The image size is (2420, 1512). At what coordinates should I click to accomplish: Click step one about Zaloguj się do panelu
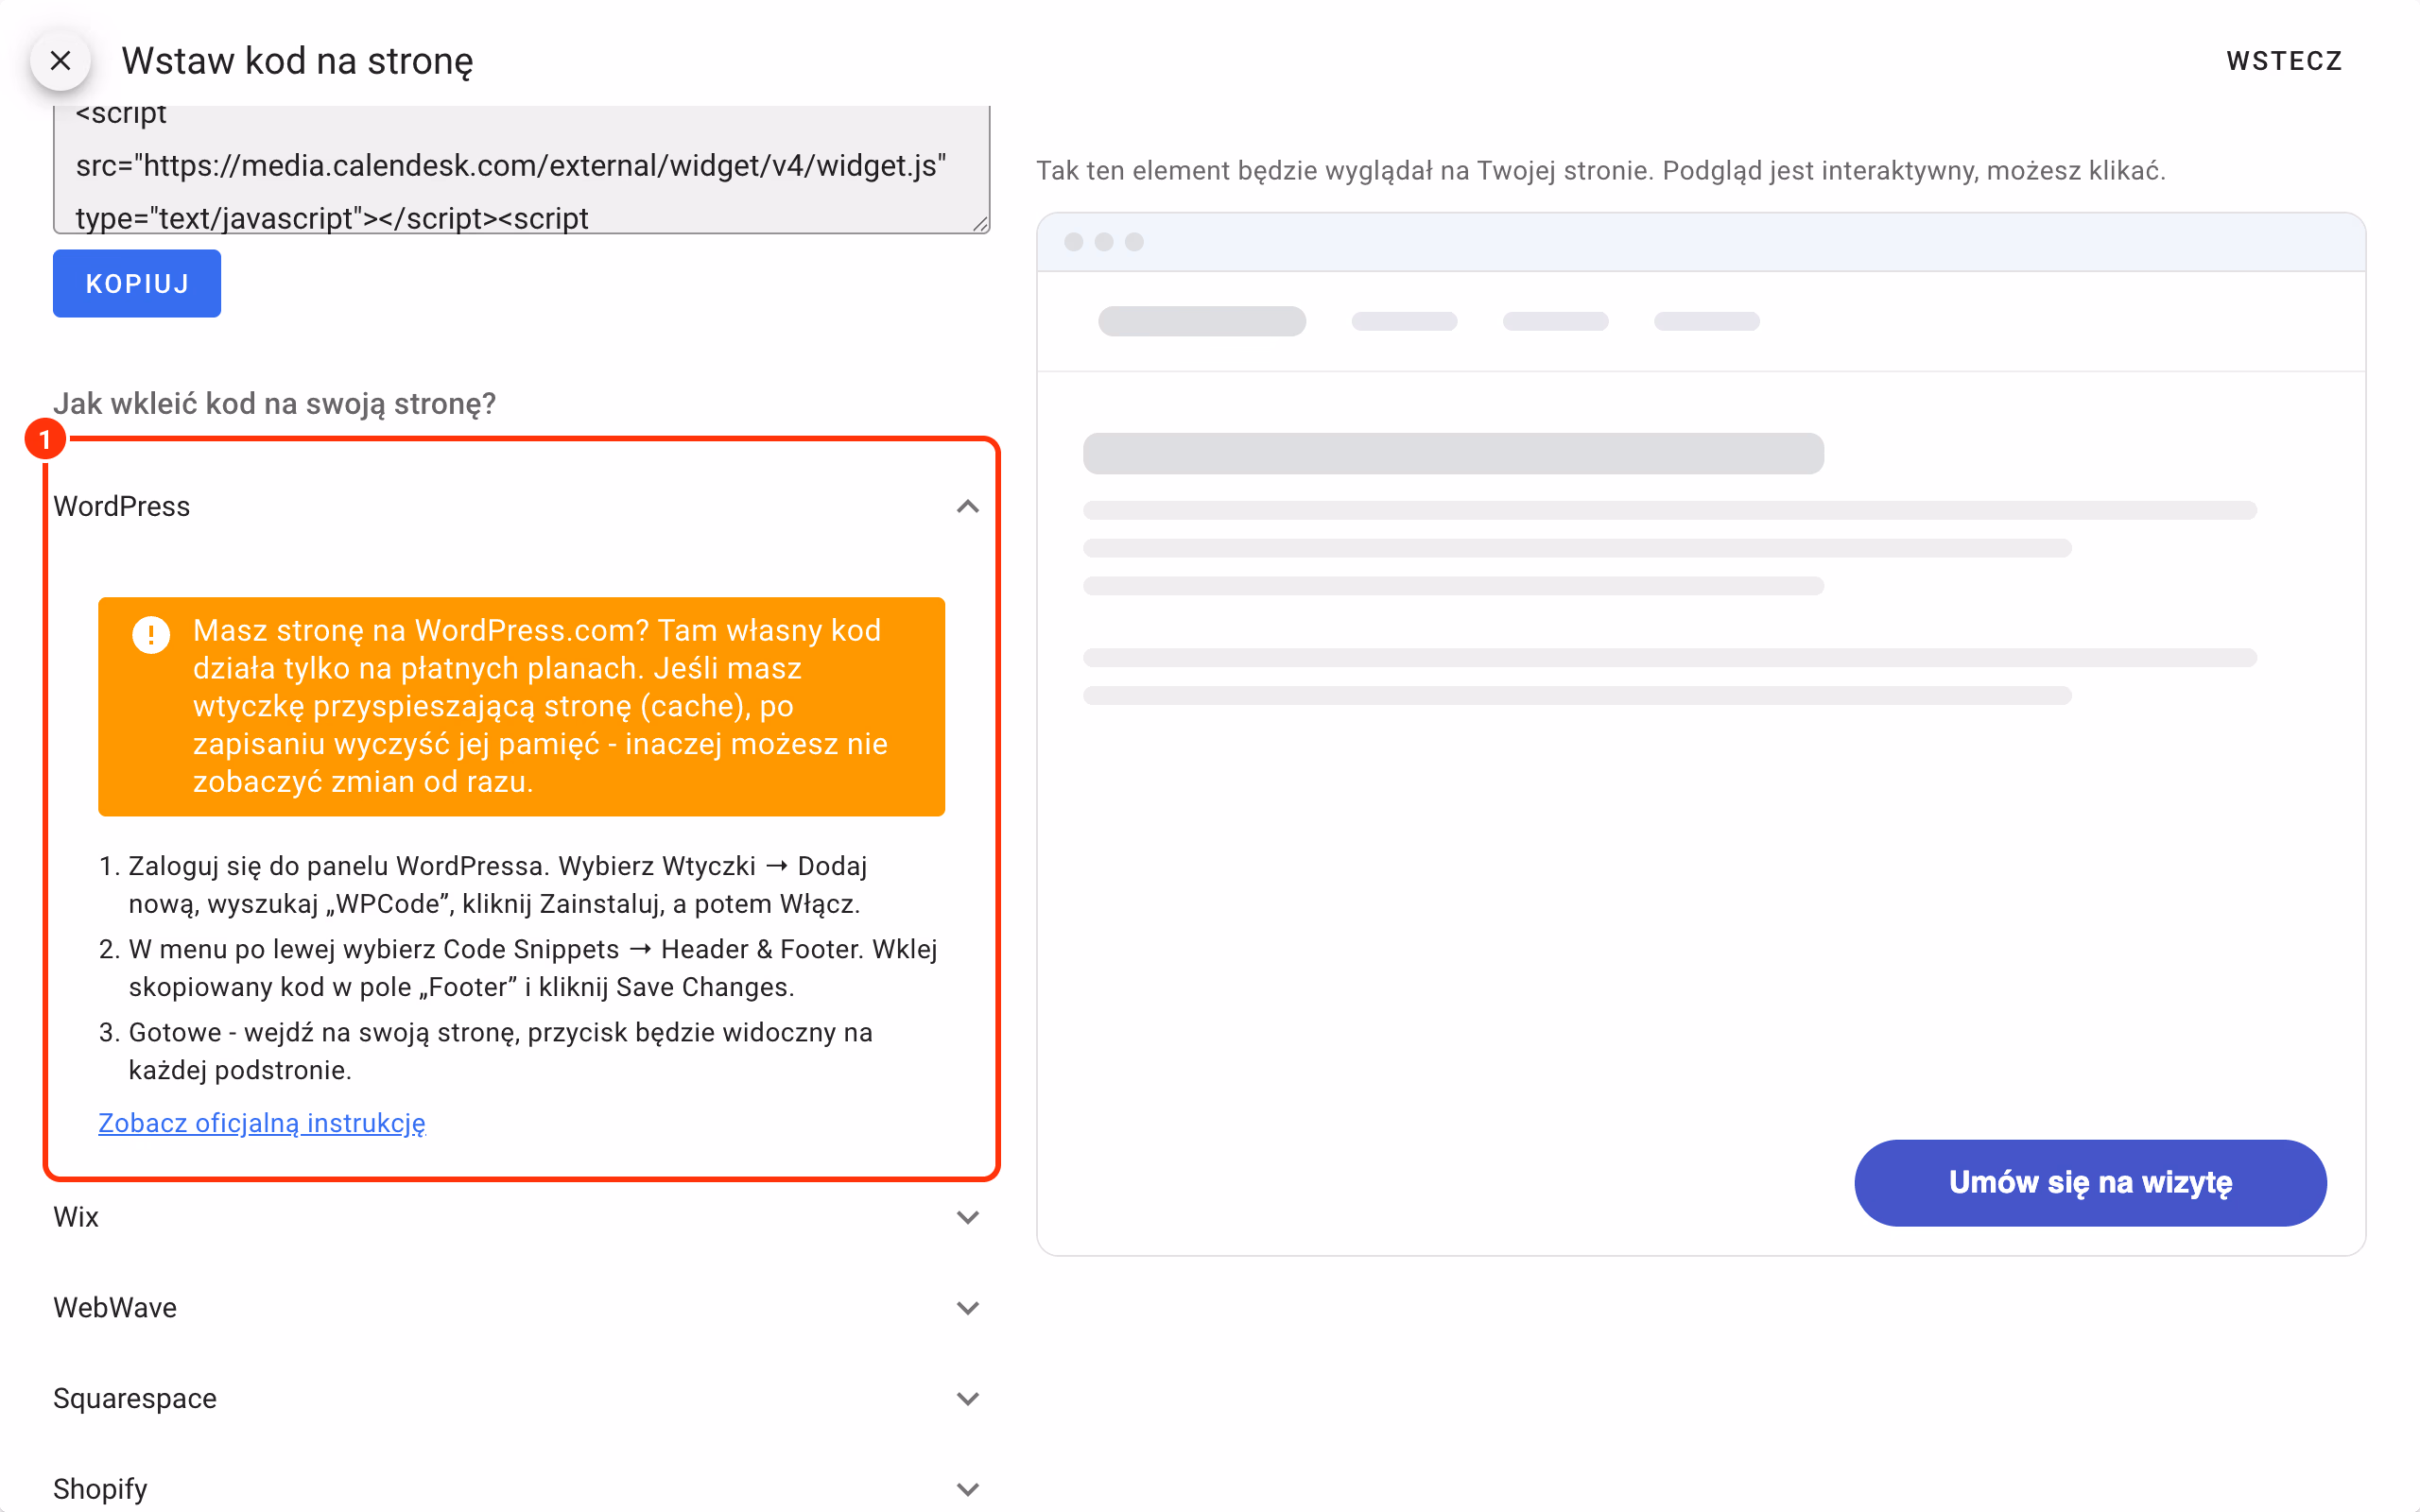tap(497, 885)
